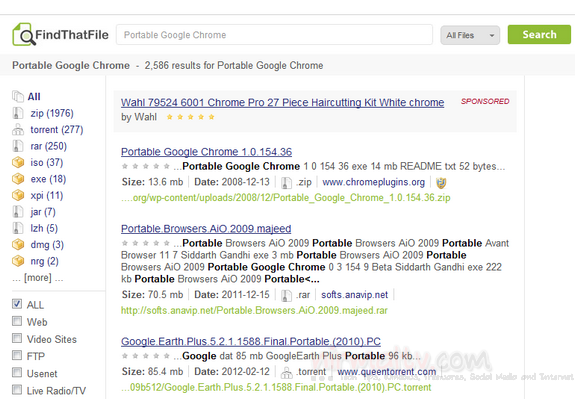This screenshot has height=399, width=575.
Task: Click shield icon beside www.chromeplugins.org
Action: click(x=441, y=182)
